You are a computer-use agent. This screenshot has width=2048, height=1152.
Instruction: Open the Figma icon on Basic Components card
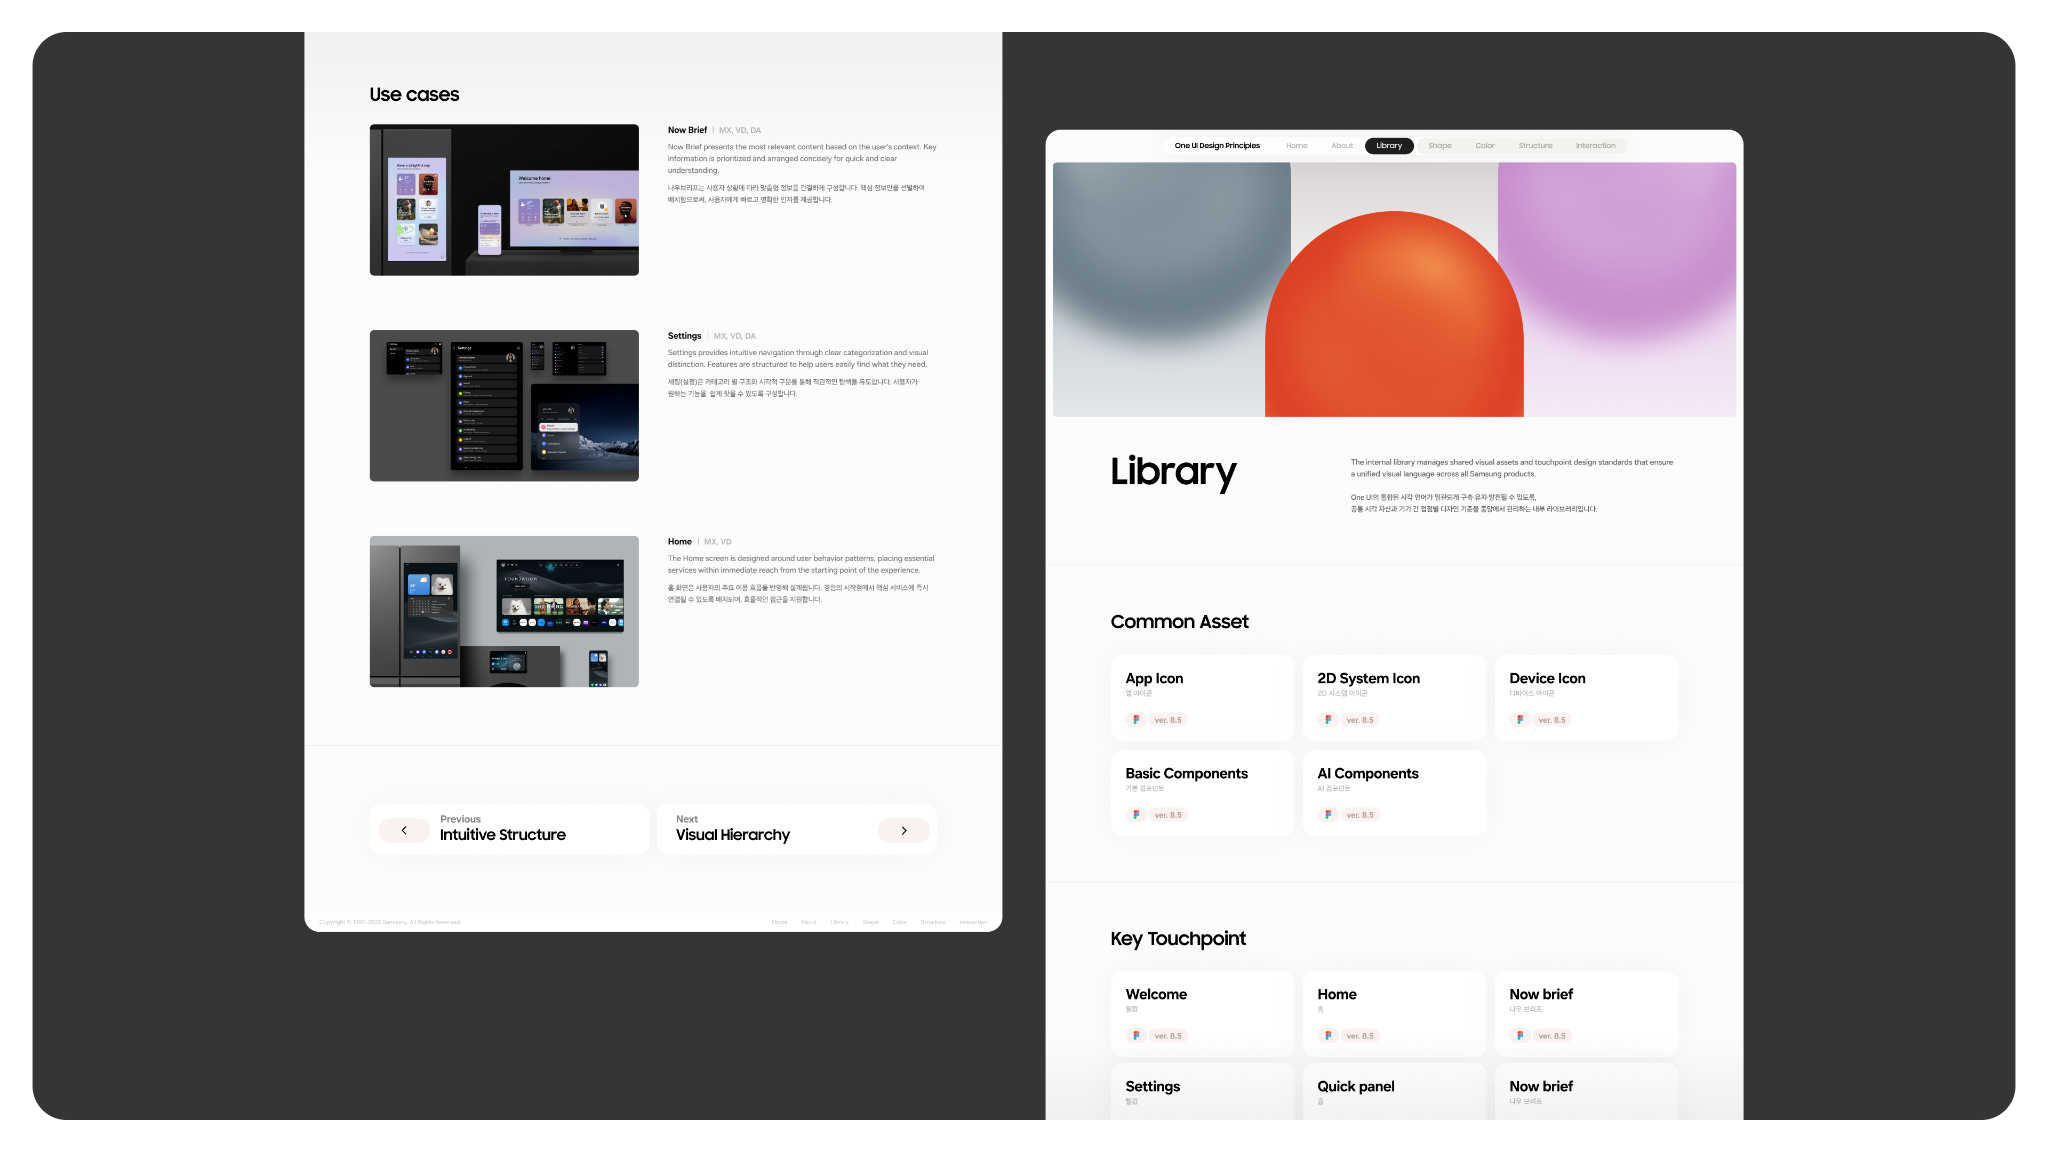(1137, 814)
